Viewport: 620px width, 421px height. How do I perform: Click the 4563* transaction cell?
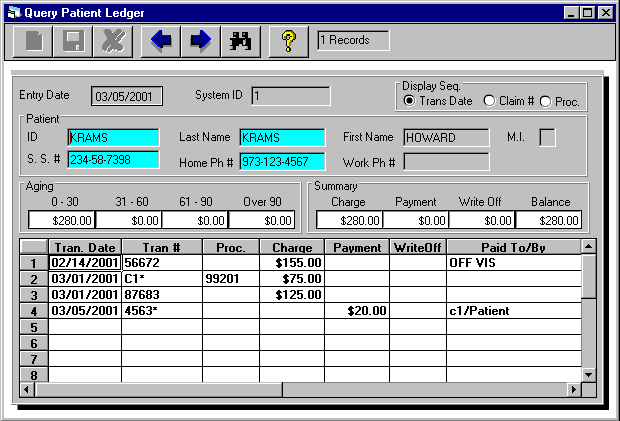tap(162, 311)
